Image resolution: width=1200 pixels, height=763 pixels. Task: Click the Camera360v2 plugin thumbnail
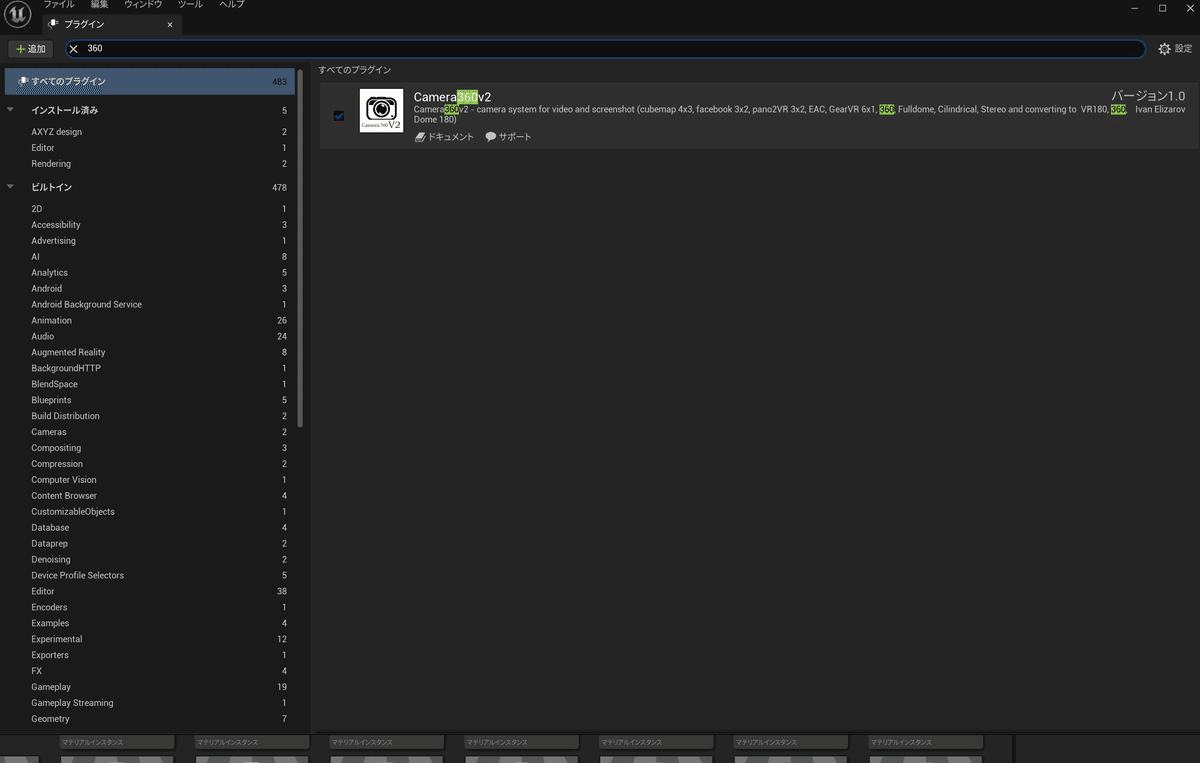[381, 111]
